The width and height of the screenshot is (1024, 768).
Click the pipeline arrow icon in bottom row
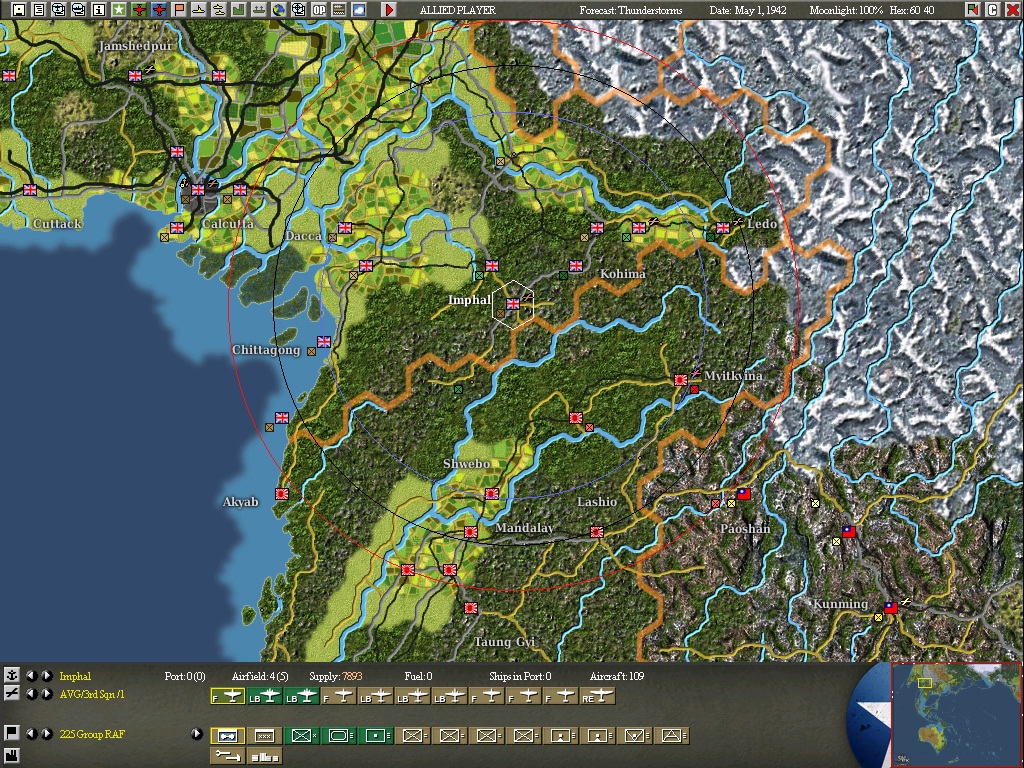click(228, 756)
